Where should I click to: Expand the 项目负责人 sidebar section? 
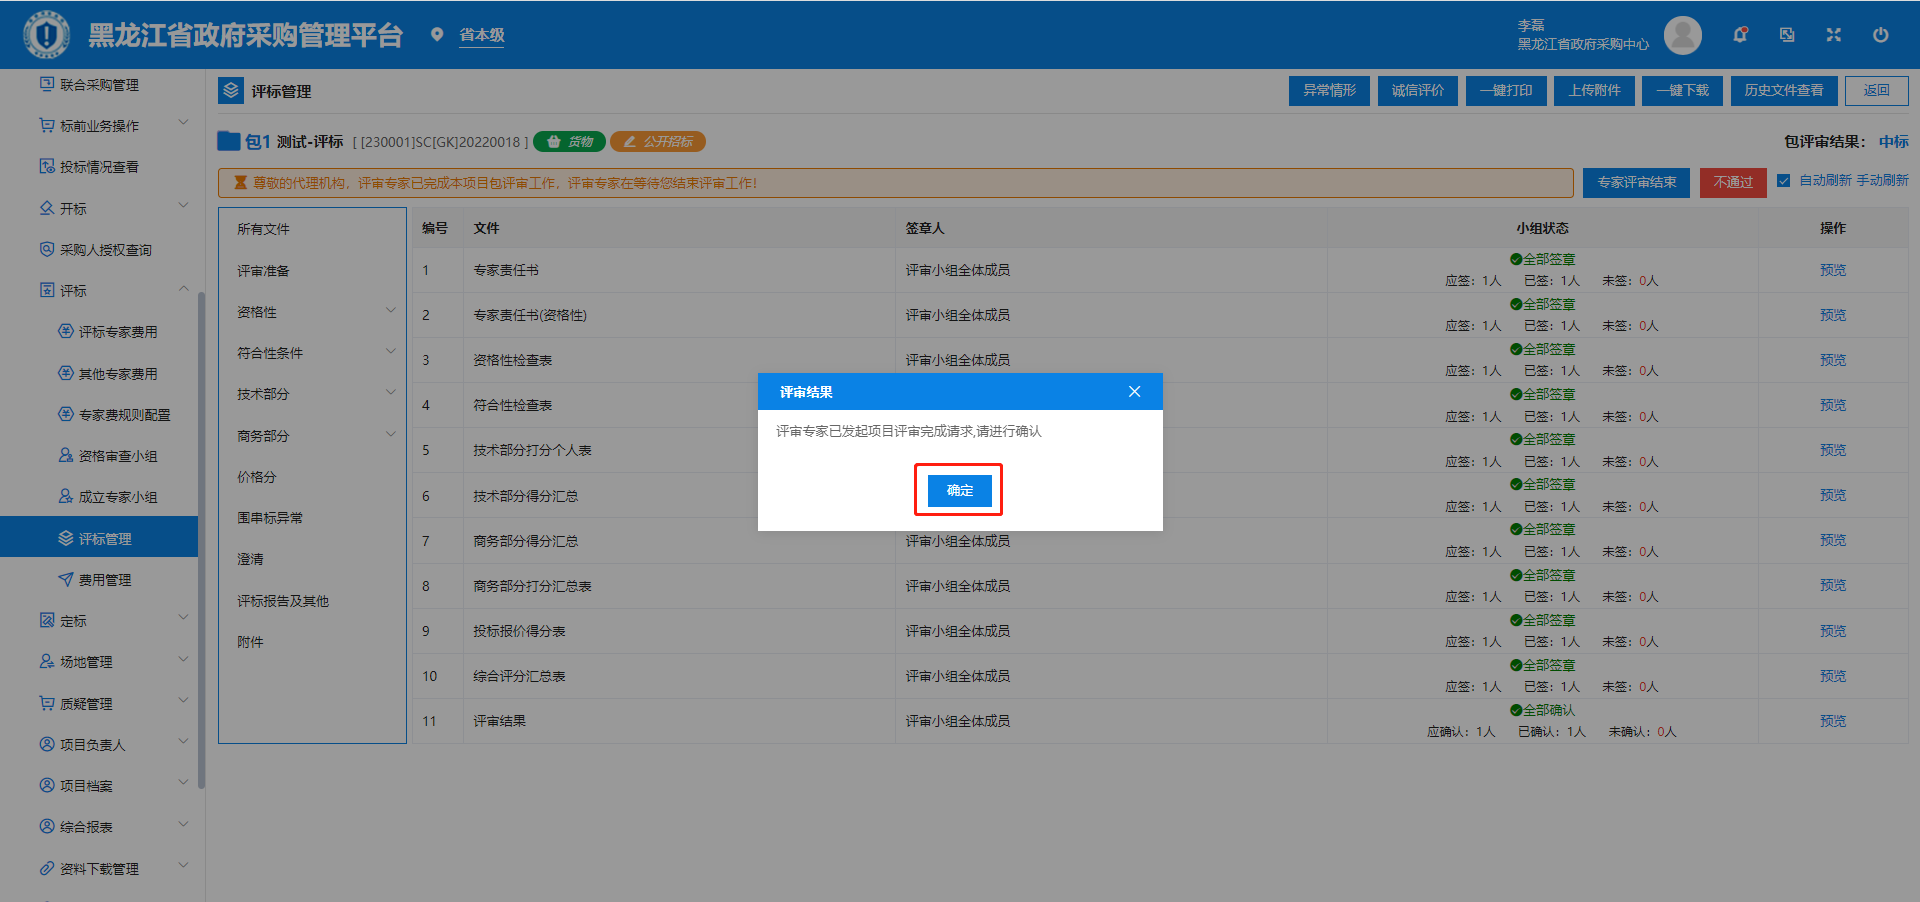pos(183,742)
